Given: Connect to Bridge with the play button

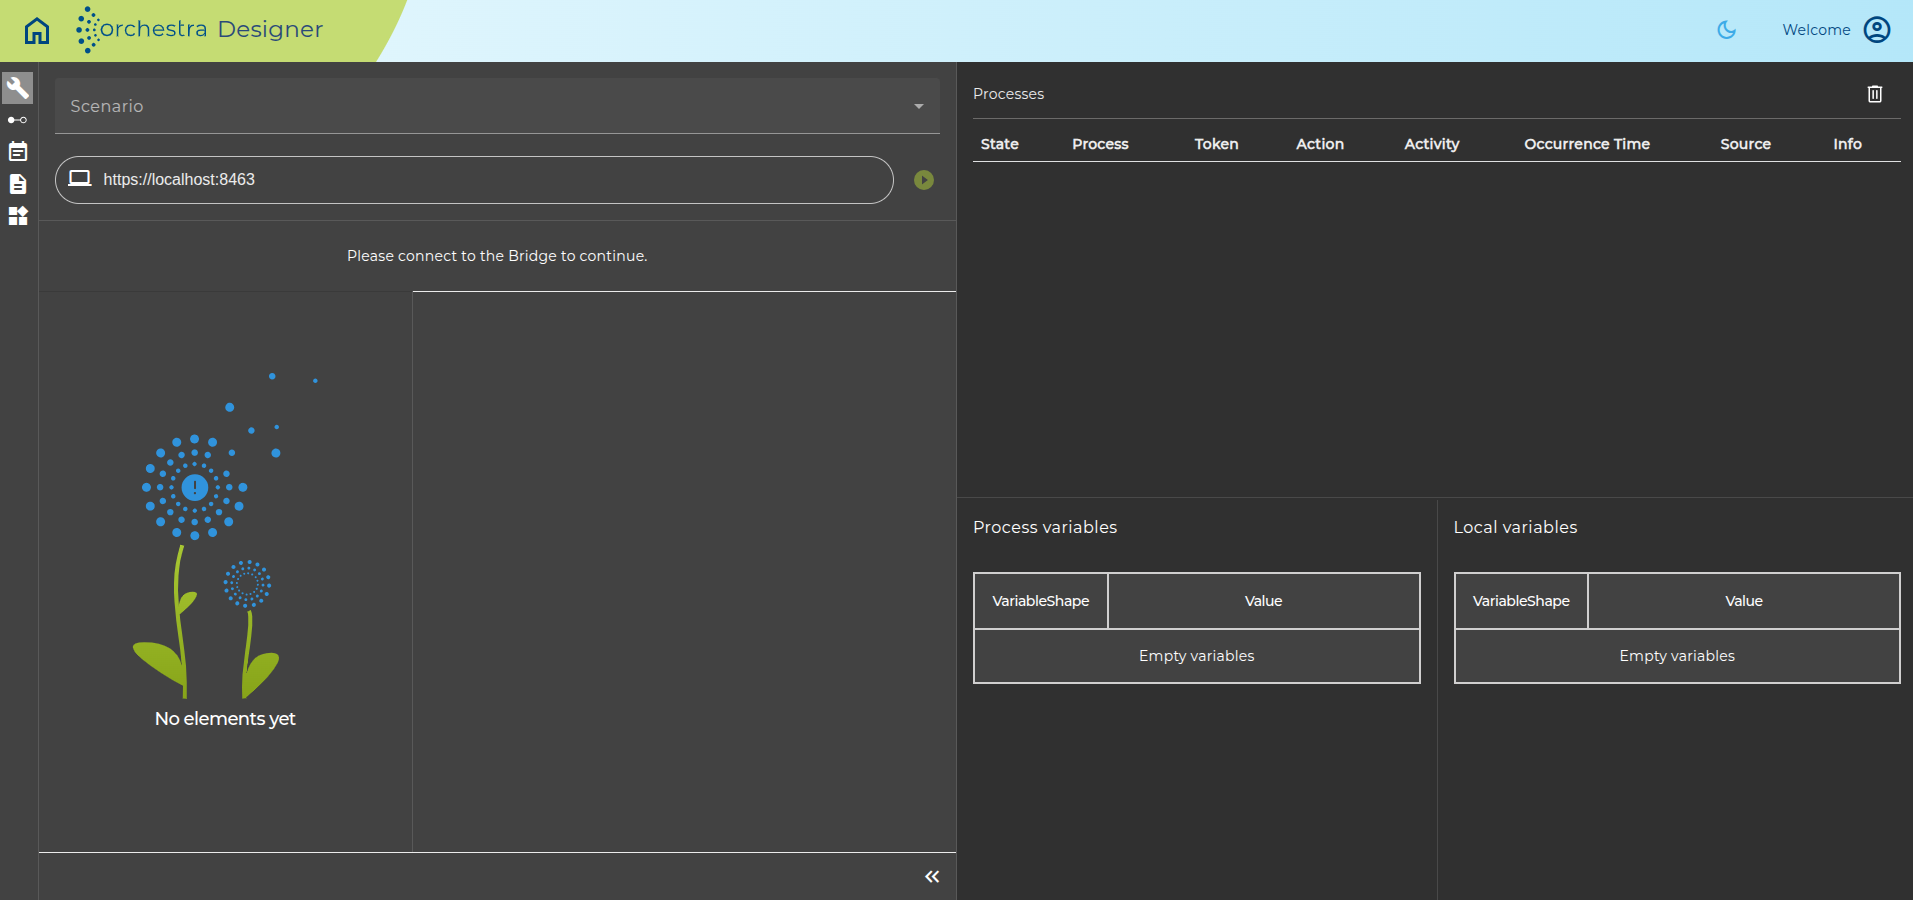Looking at the screenshot, I should [x=924, y=180].
